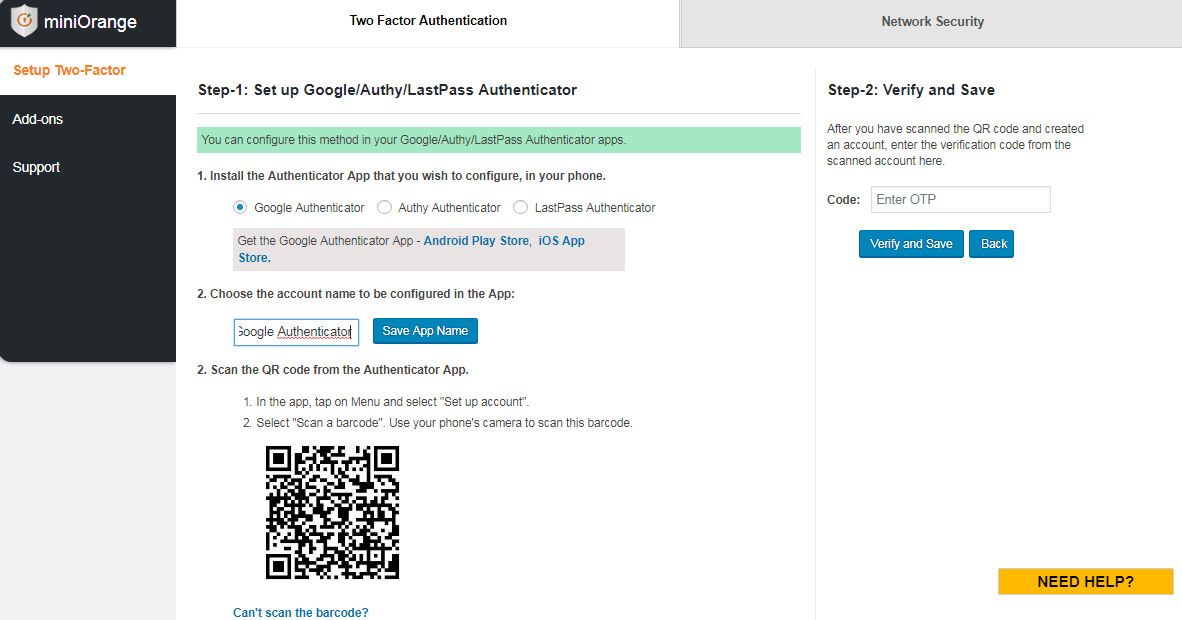Click the 'Scan a barcode' instruction line
This screenshot has height=620, width=1182.
click(444, 423)
